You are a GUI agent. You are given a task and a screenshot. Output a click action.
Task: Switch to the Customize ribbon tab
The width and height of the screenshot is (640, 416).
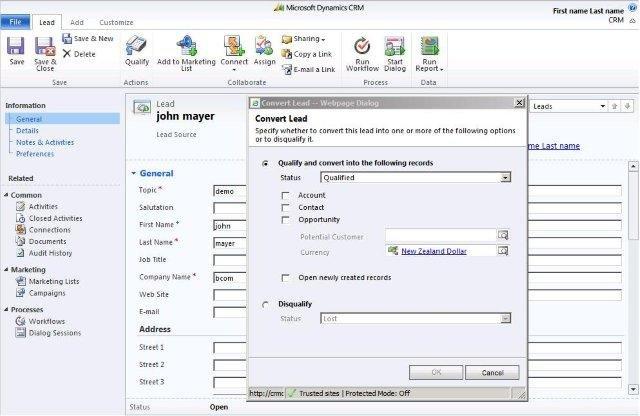point(116,22)
